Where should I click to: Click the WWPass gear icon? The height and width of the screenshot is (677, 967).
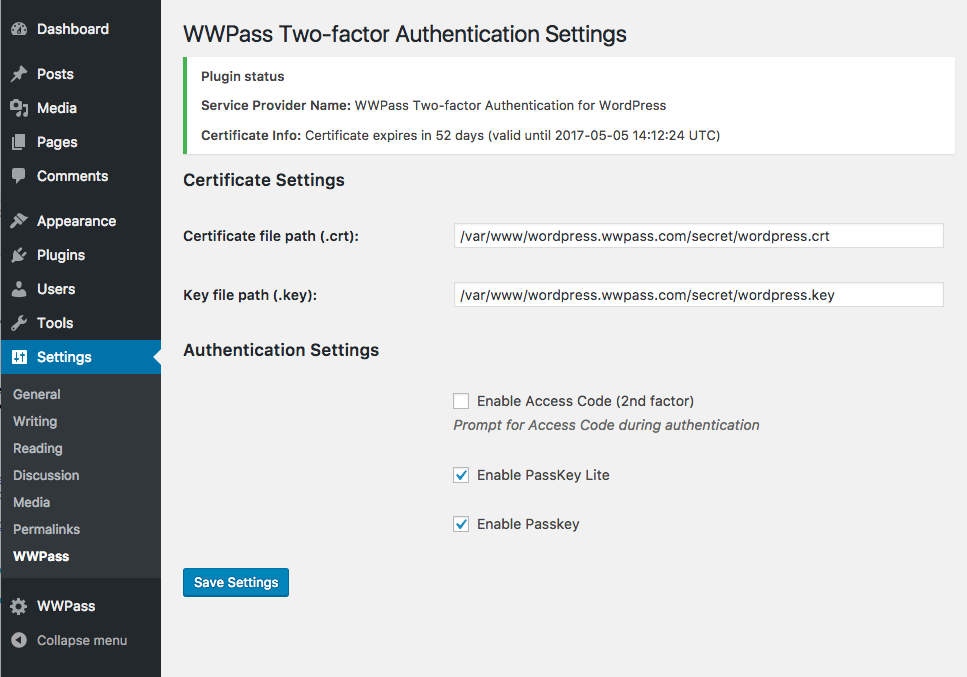tap(19, 606)
